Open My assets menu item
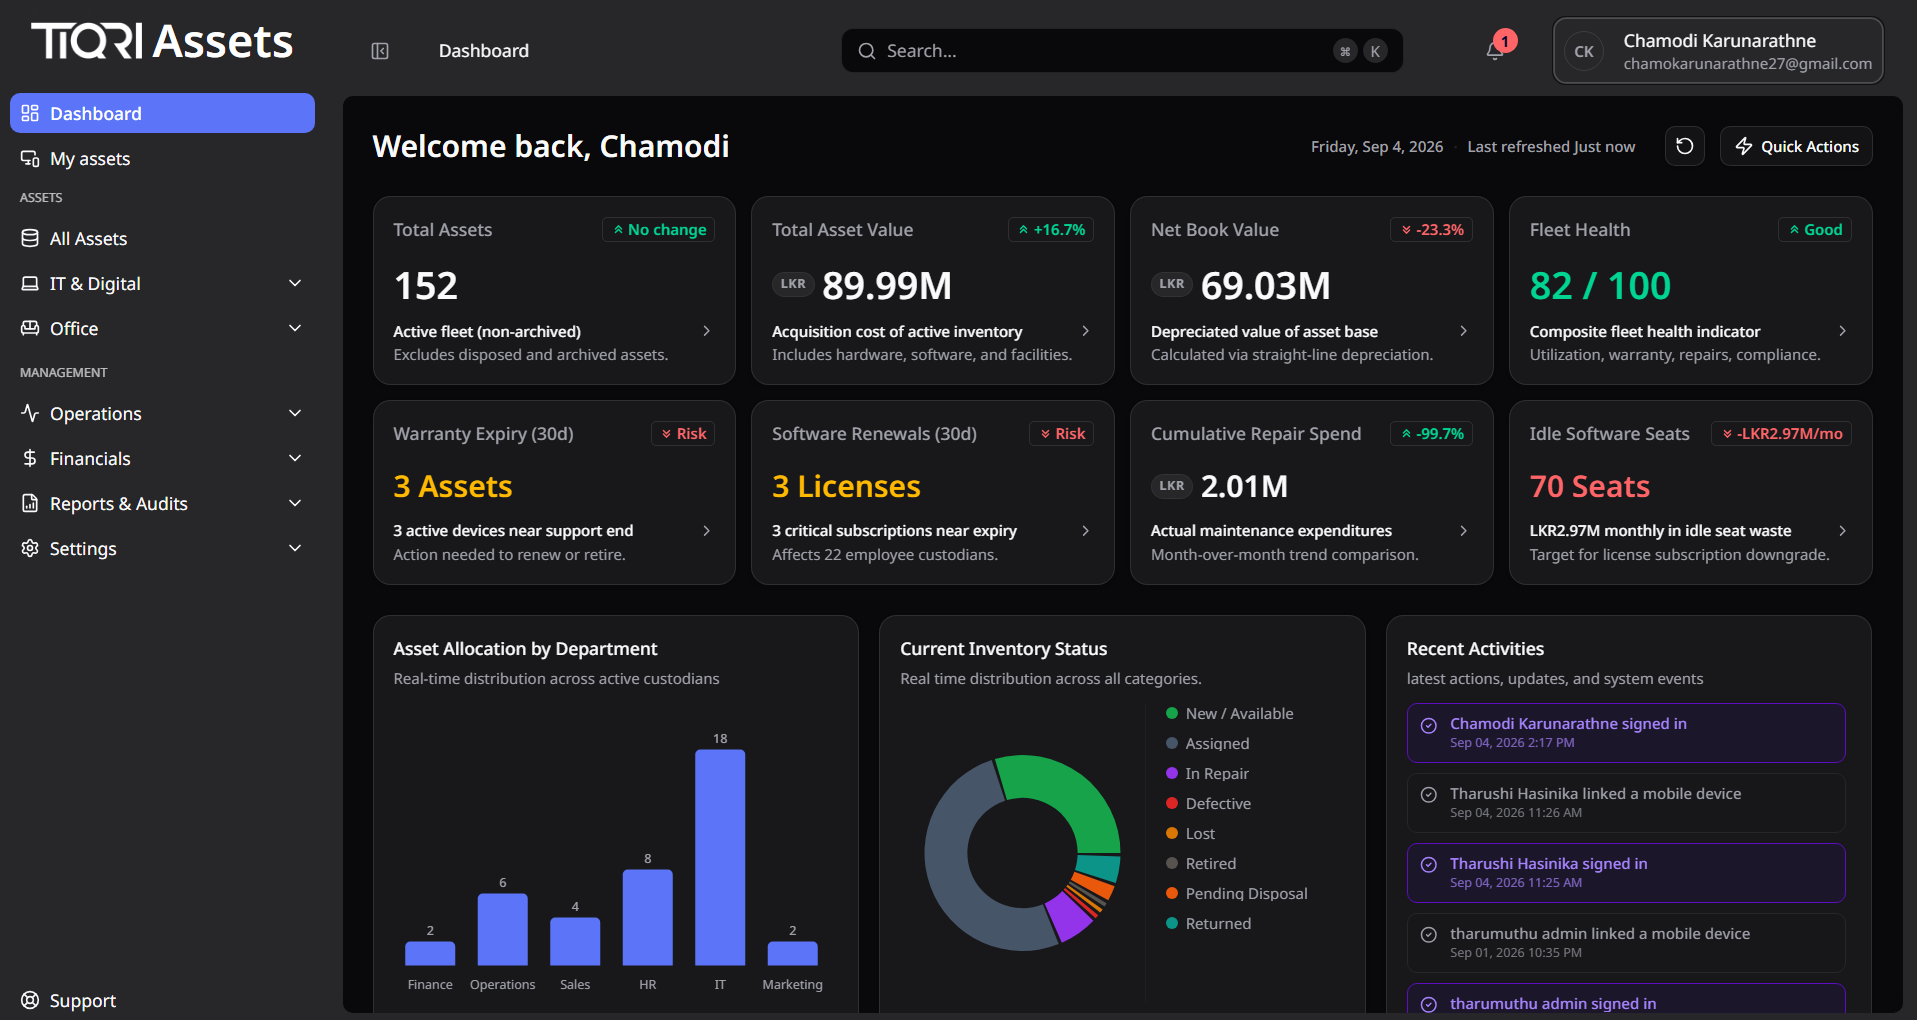This screenshot has width=1917, height=1020. pyautogui.click(x=162, y=158)
